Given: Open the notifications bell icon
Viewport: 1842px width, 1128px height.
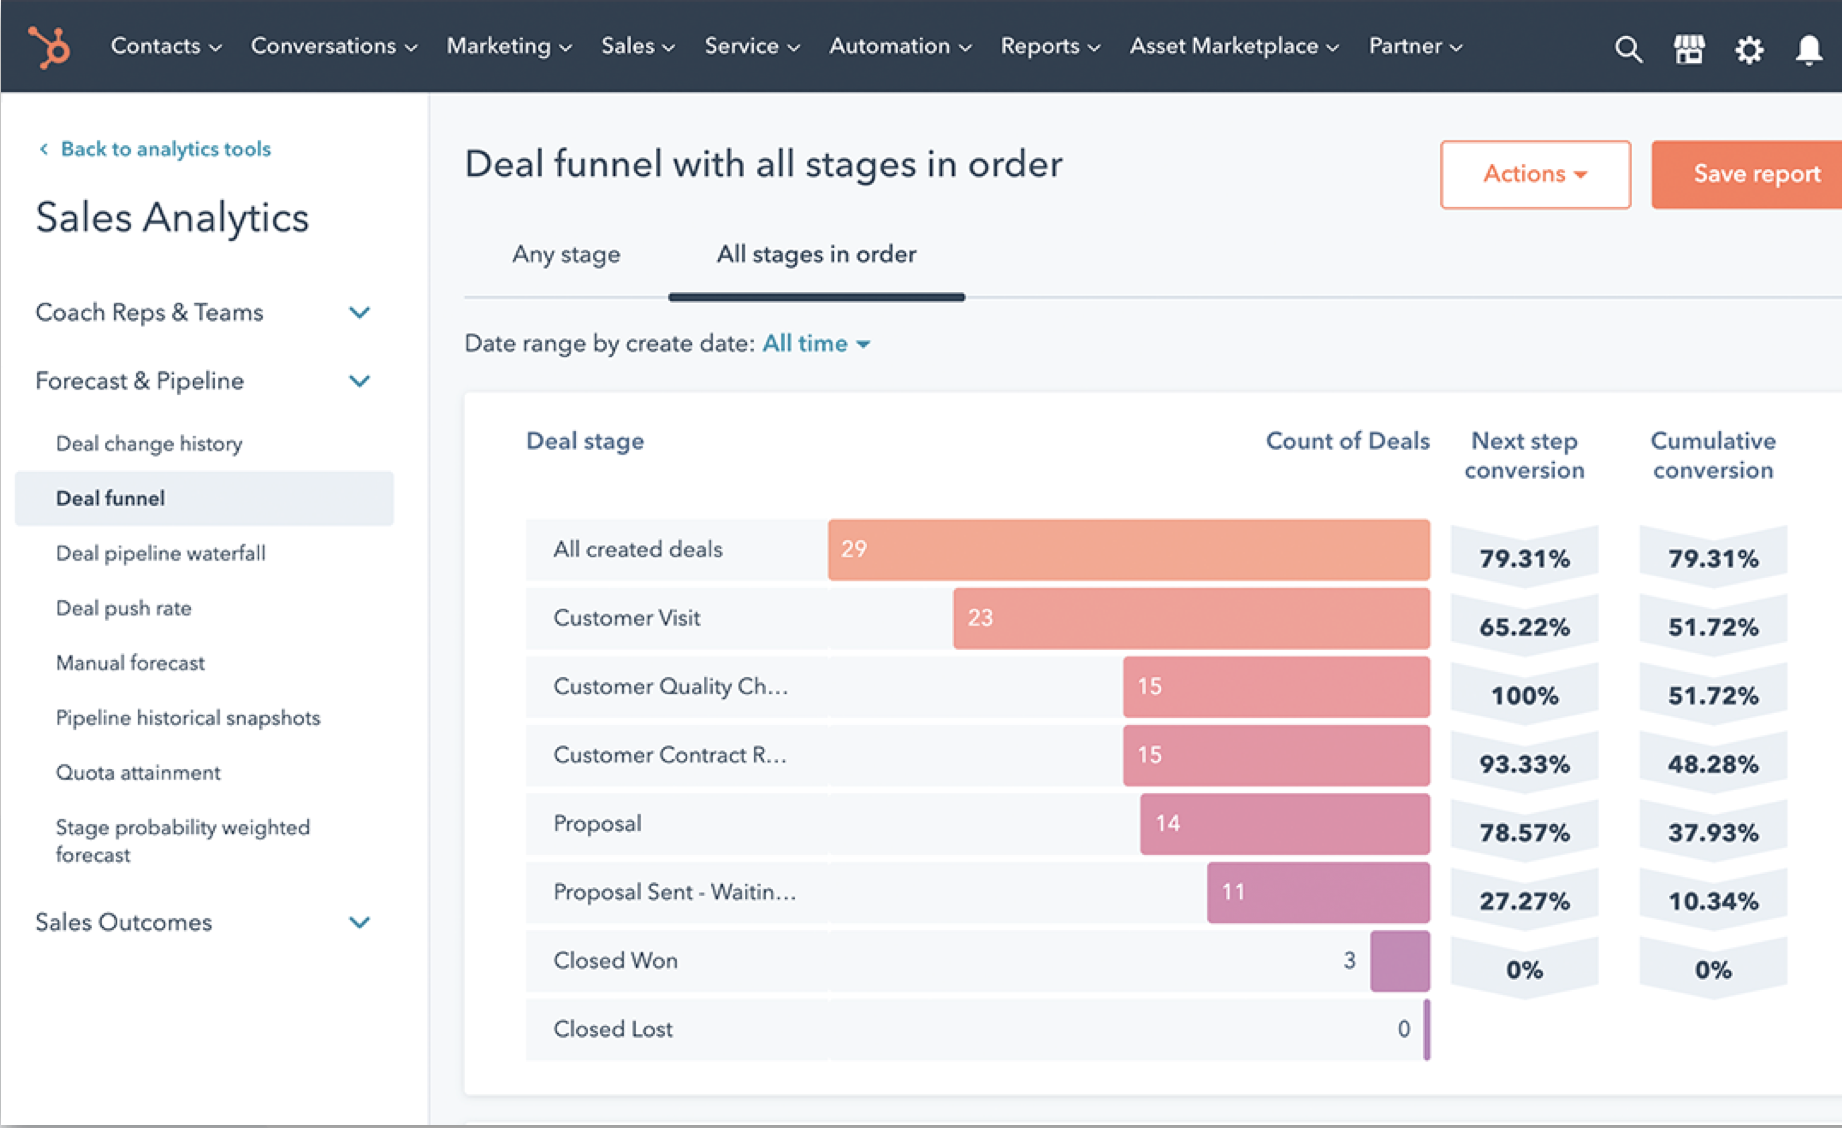Looking at the screenshot, I should (1808, 49).
